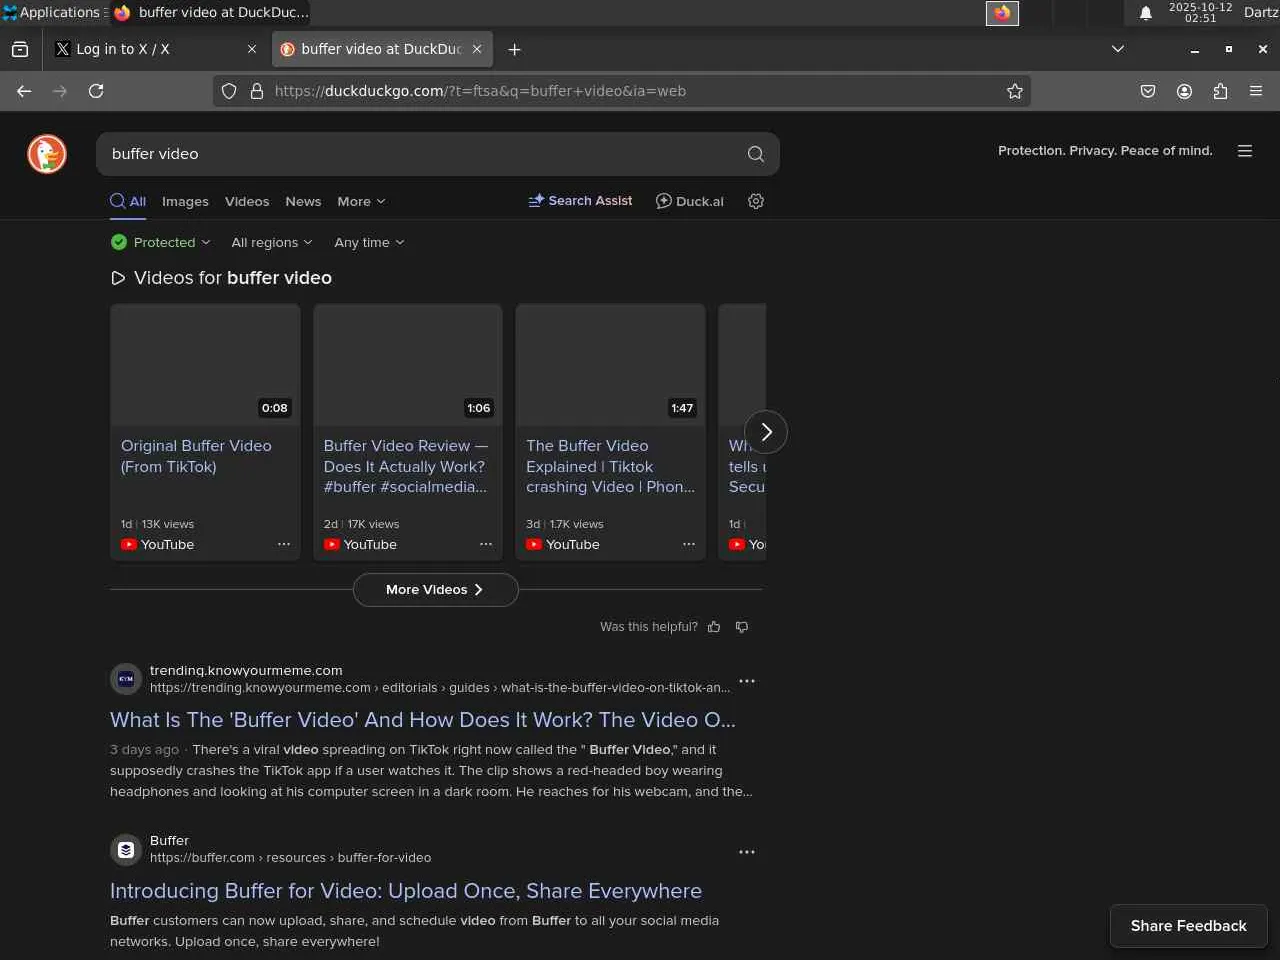Click the search magnifier icon in search box
Image resolution: width=1280 pixels, height=960 pixels.
tap(756, 154)
